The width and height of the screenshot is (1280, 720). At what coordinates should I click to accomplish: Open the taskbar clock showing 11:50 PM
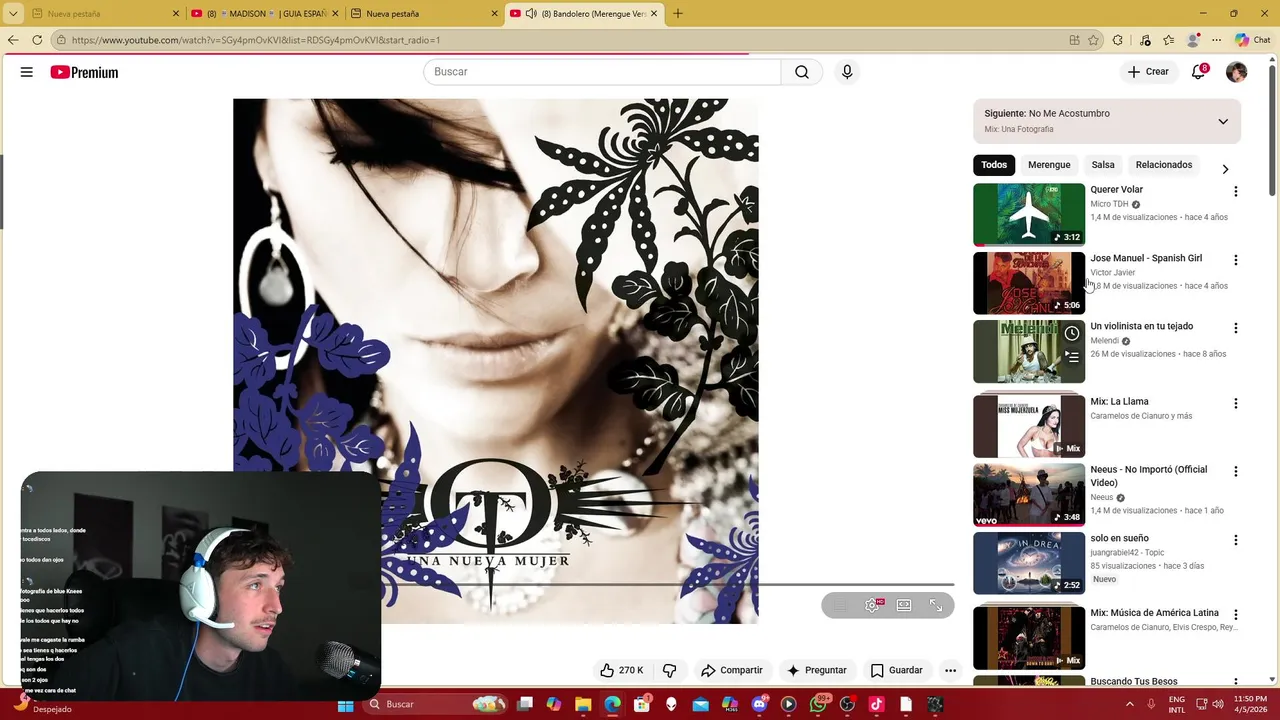1250,704
